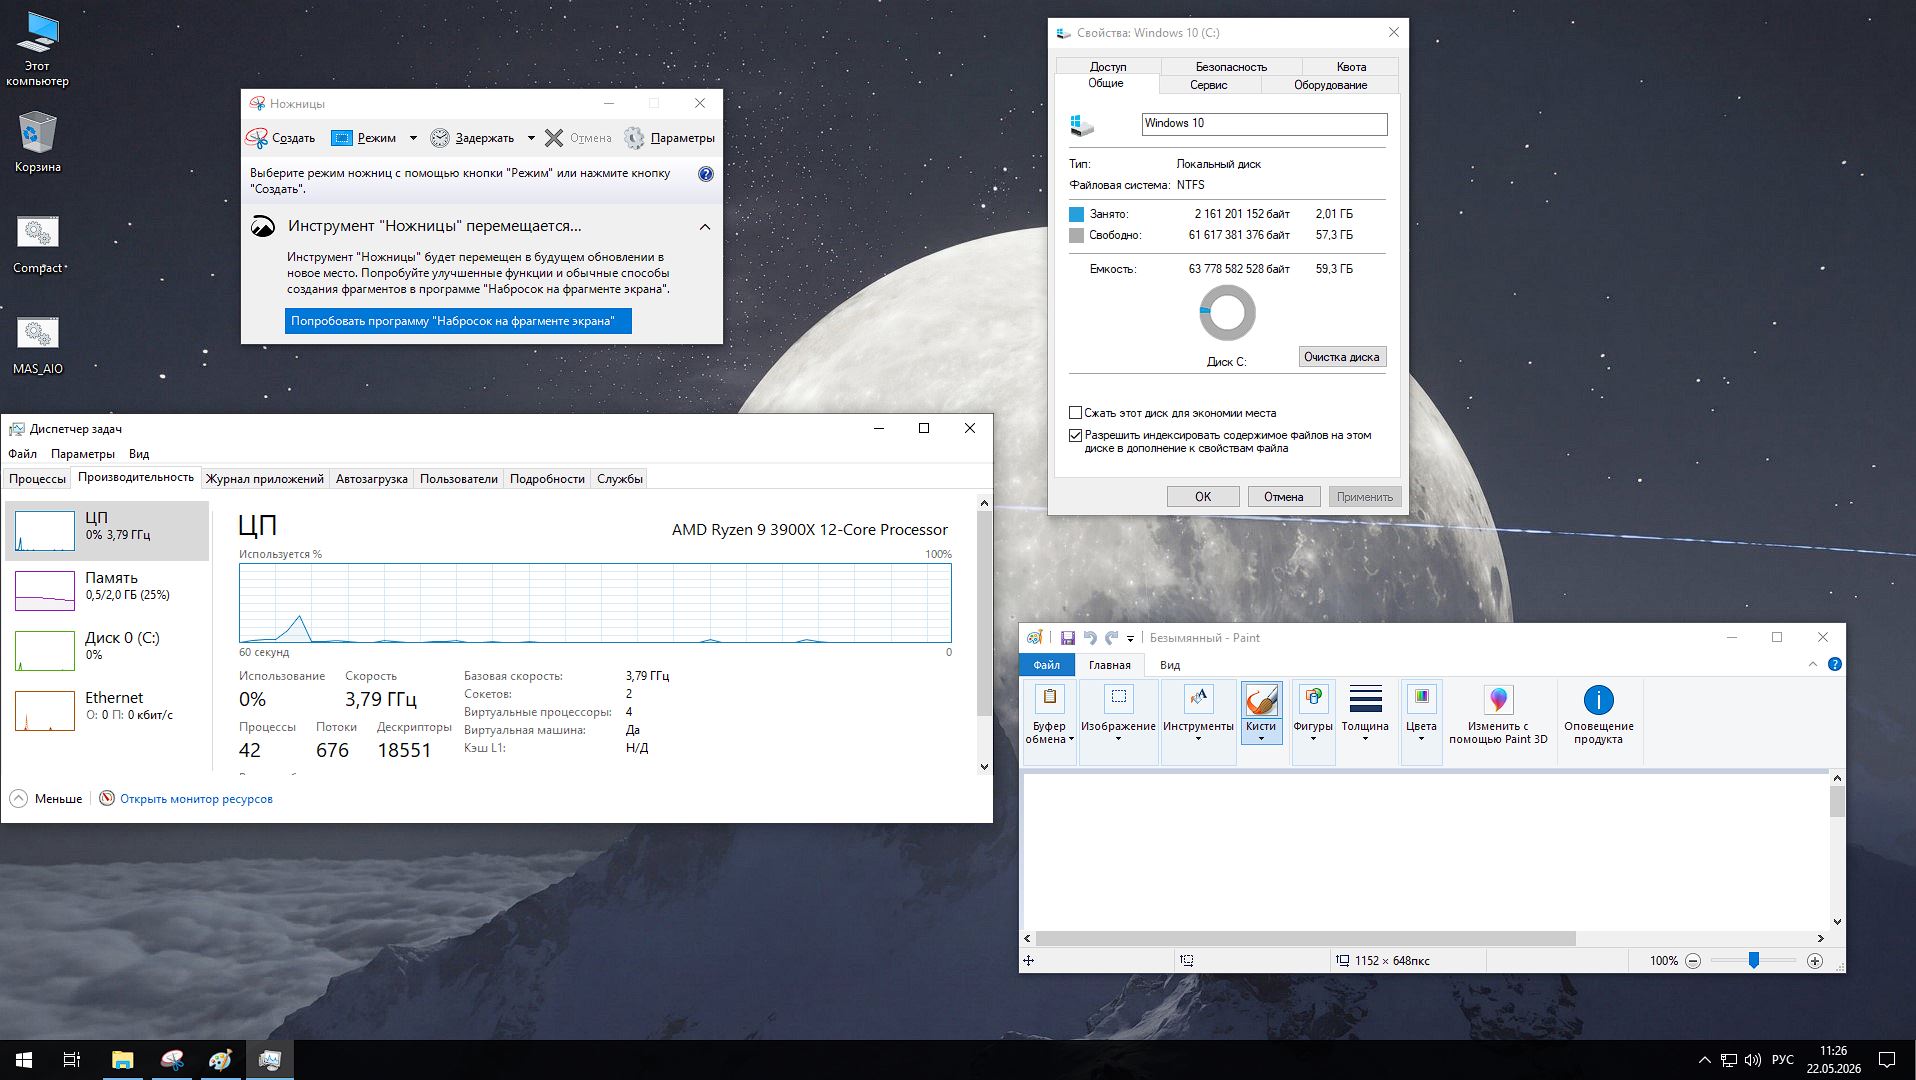This screenshot has width=1916, height=1080.
Task: Click the Журнал приложений tab
Action: pyautogui.click(x=265, y=479)
